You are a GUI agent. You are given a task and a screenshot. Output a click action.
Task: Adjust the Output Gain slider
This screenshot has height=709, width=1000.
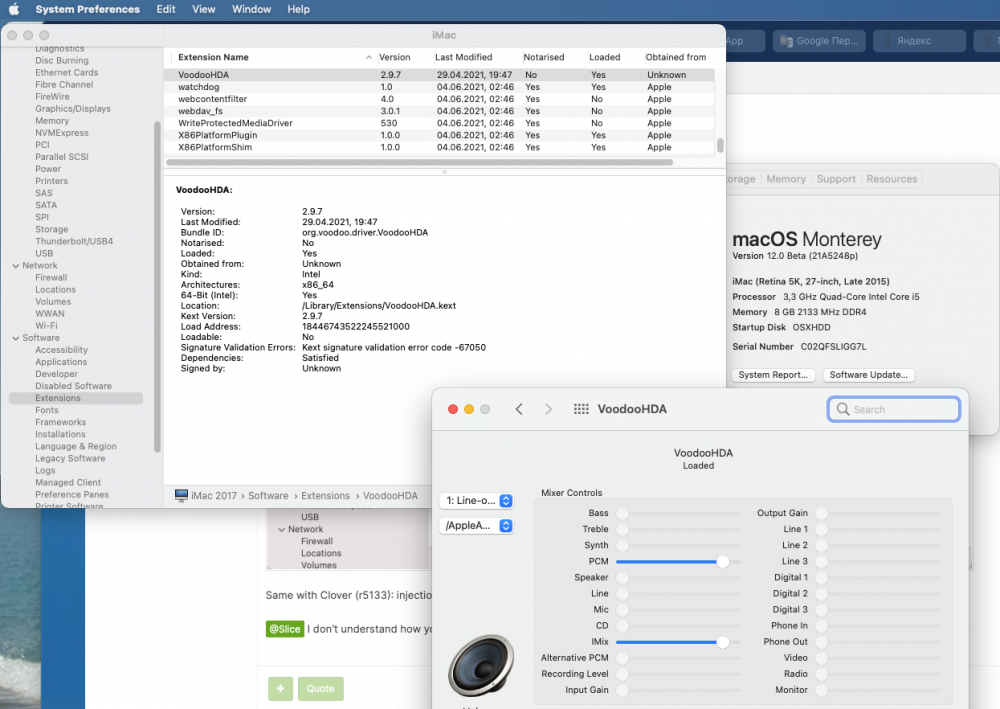pyautogui.click(x=878, y=513)
